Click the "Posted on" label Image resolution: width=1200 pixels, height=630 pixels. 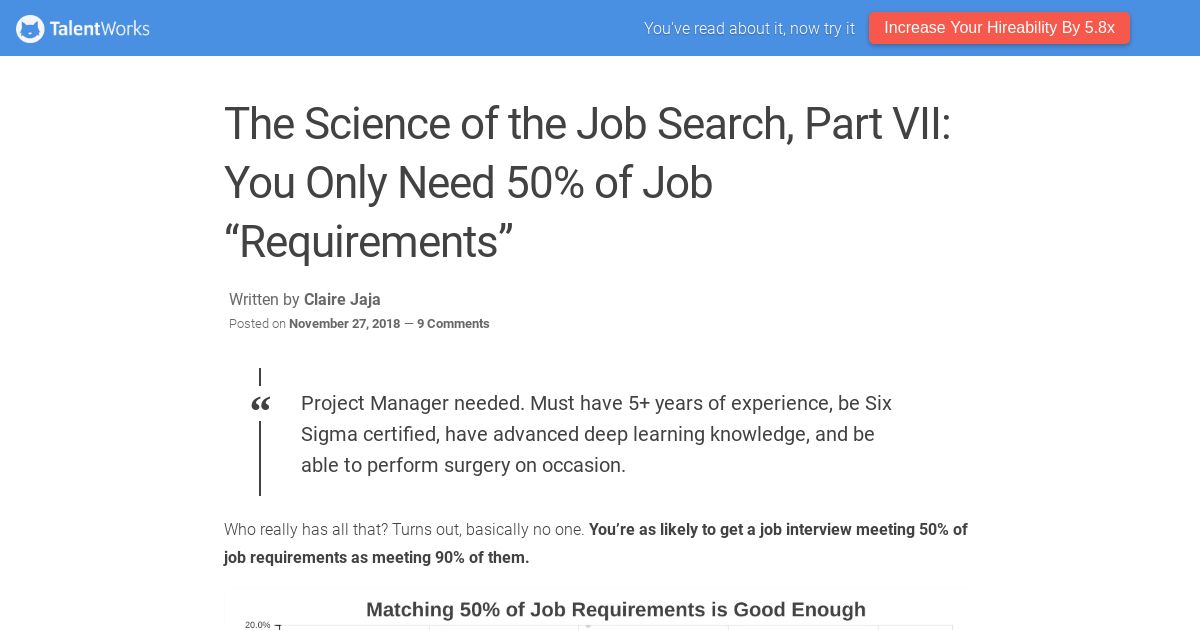tap(257, 323)
